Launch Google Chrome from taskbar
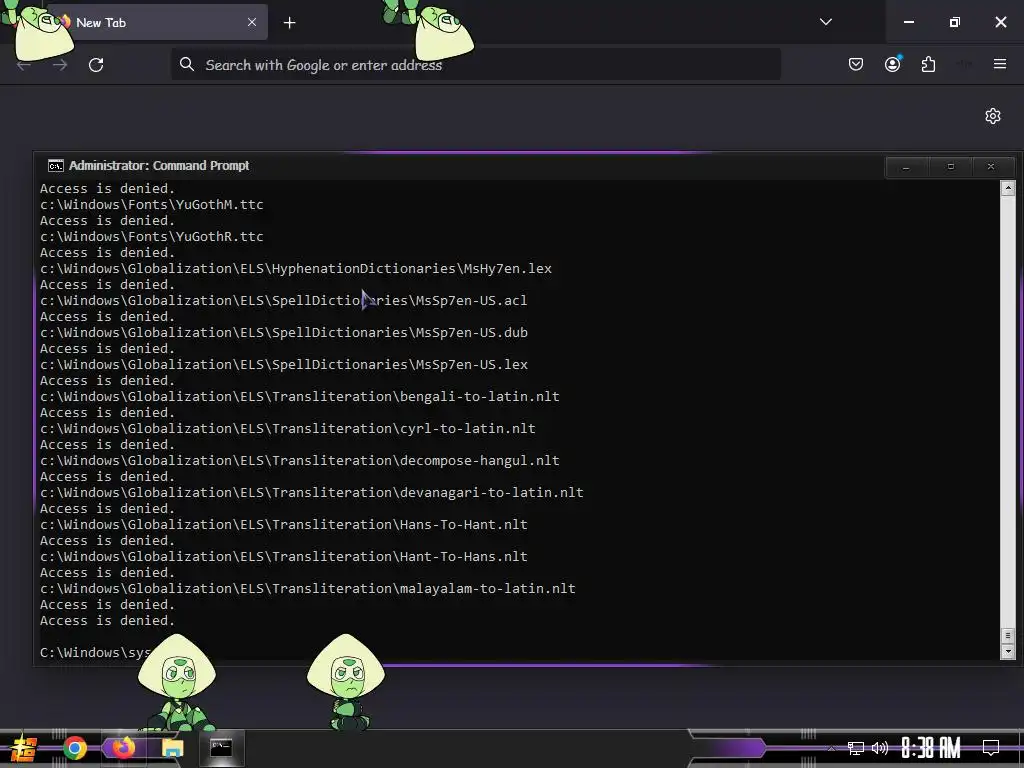Viewport: 1024px width, 768px height. point(75,748)
